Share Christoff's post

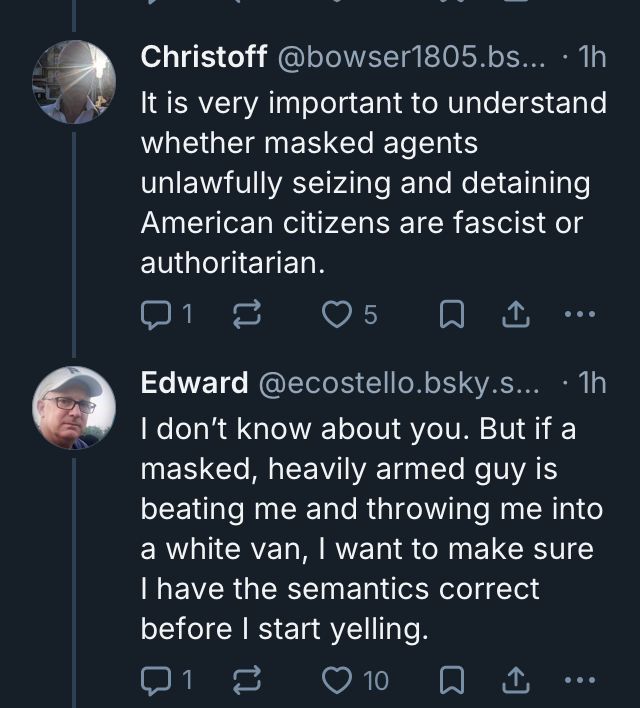(514, 315)
